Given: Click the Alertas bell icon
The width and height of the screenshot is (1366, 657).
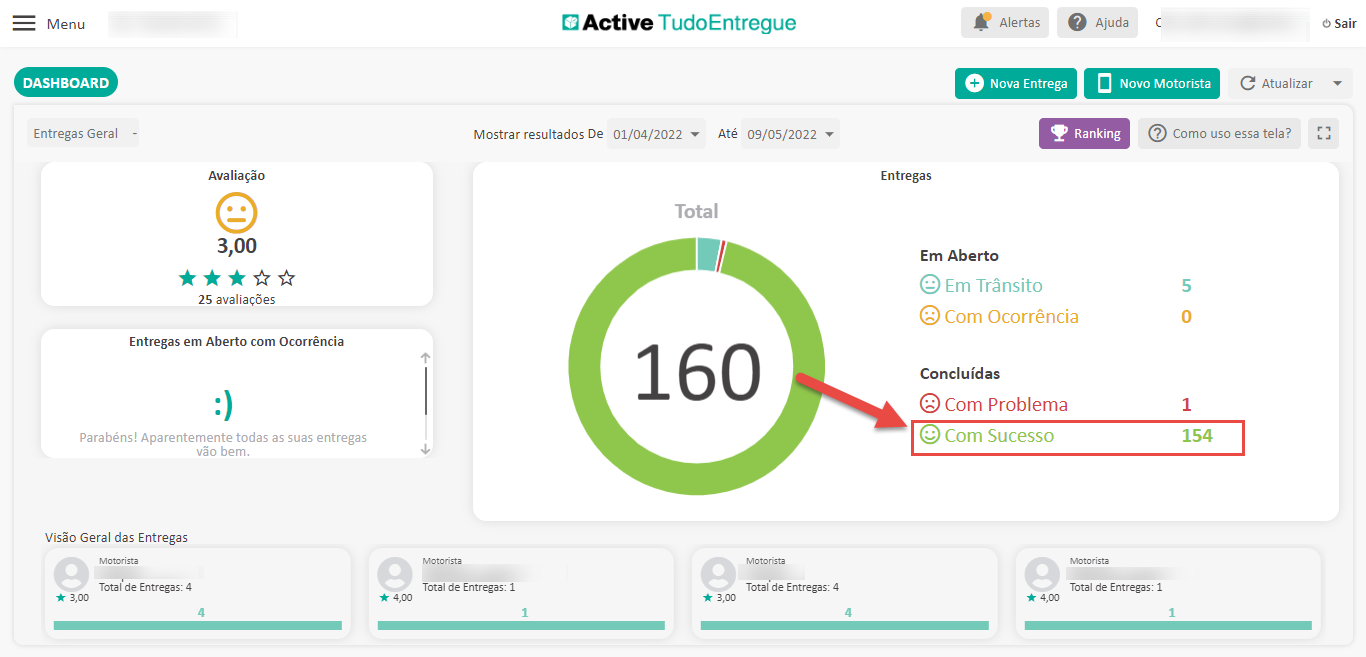Looking at the screenshot, I should pyautogui.click(x=983, y=22).
